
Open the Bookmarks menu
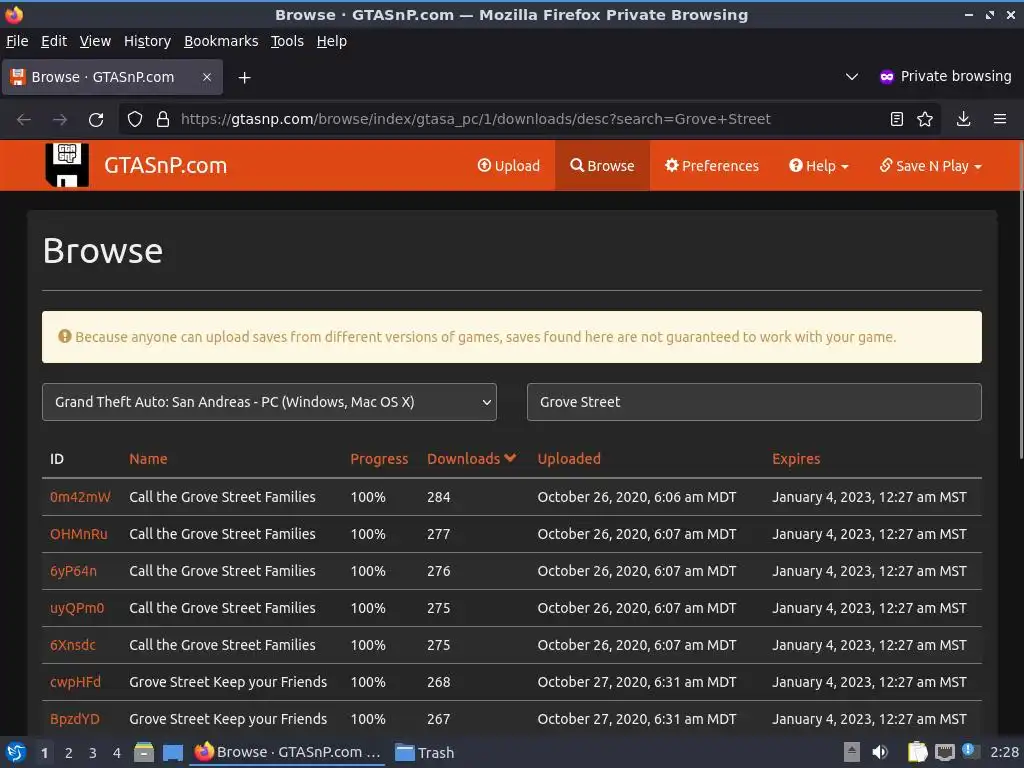pyautogui.click(x=221, y=41)
